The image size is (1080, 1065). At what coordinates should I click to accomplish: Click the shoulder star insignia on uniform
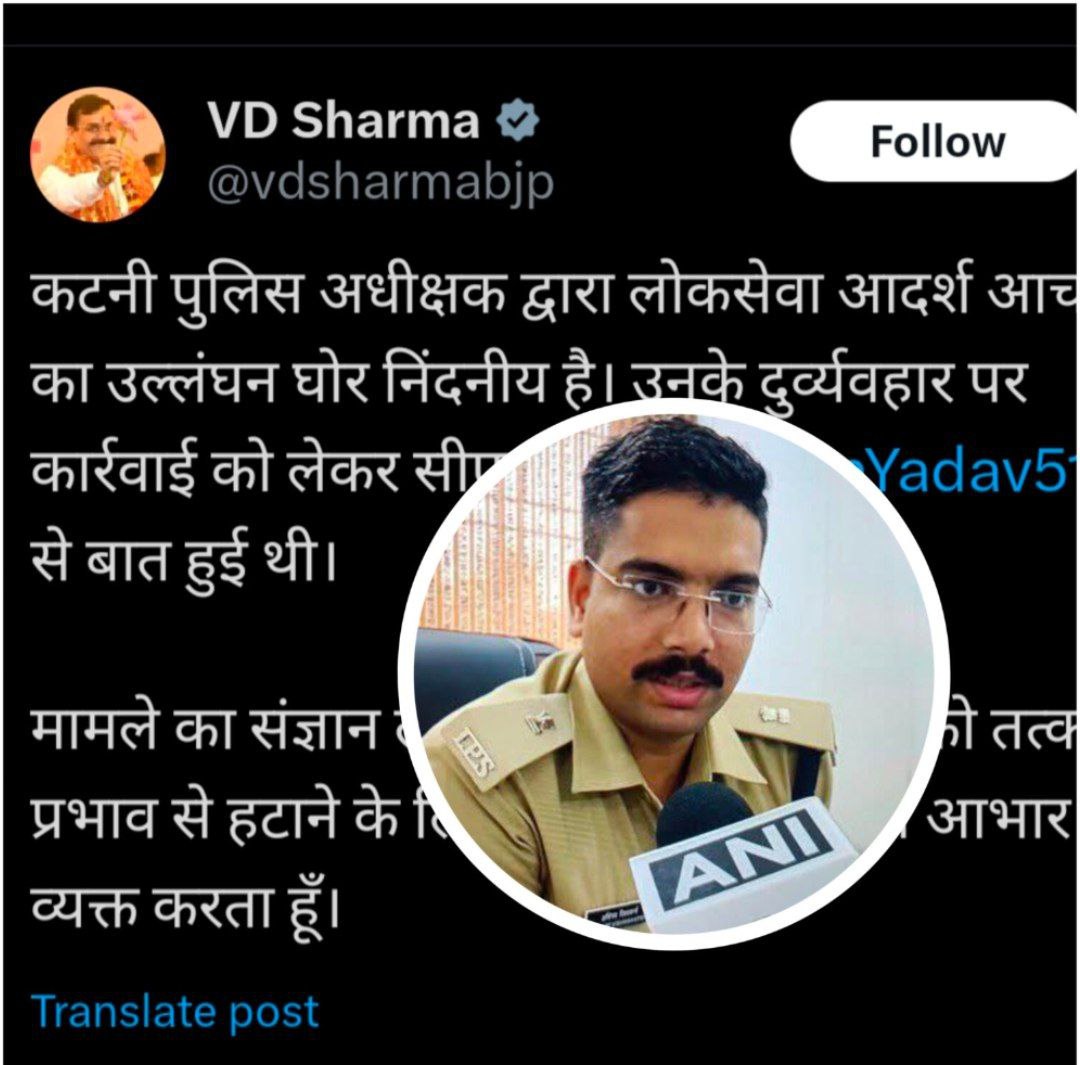pos(772,716)
